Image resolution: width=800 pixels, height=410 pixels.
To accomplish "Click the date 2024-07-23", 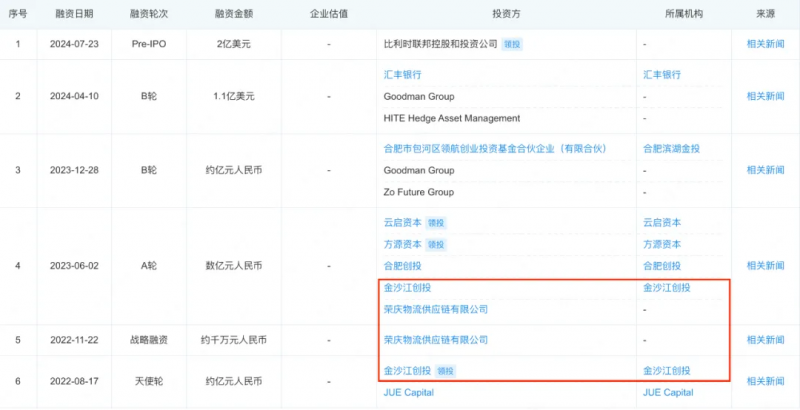I will click(74, 44).
